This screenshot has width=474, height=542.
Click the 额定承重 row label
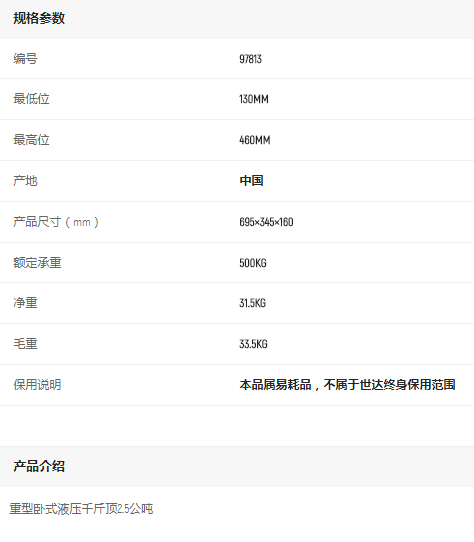coord(37,263)
